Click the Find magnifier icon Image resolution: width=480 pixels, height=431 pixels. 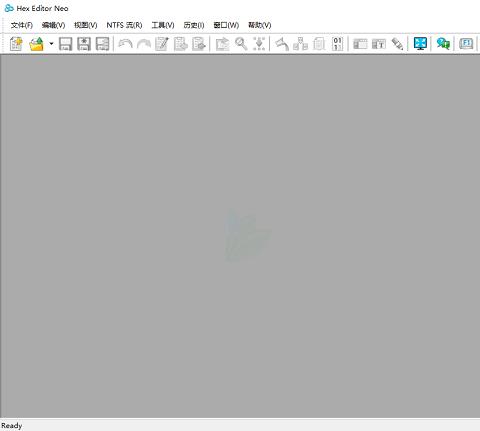(241, 44)
